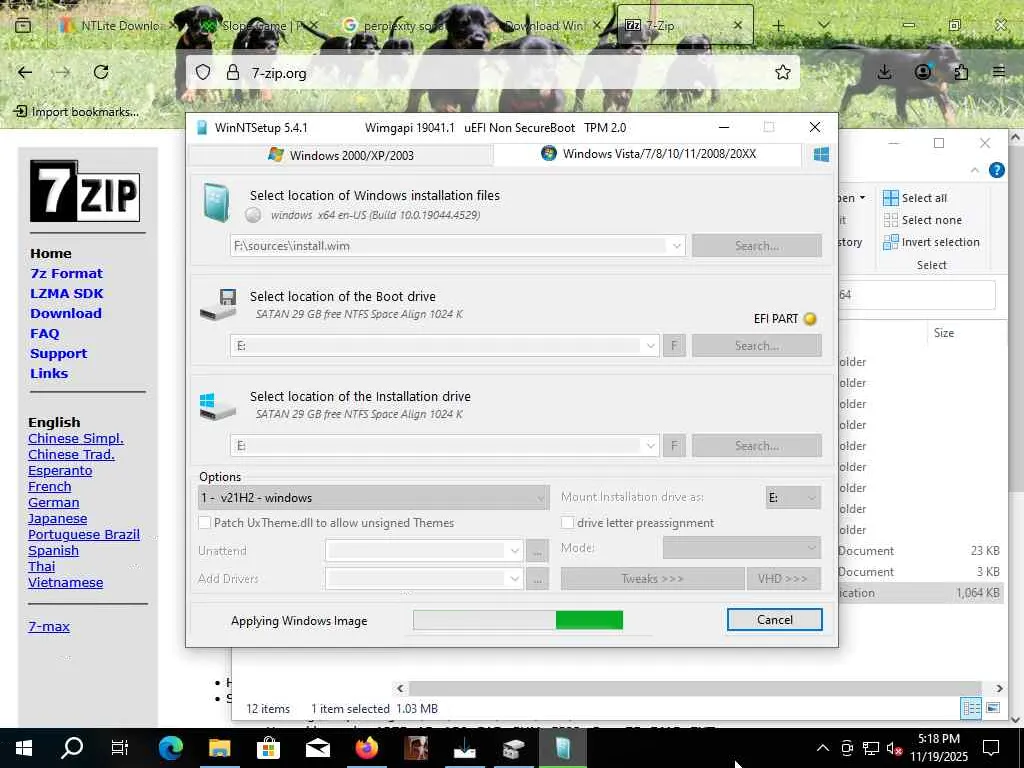Click the installation files teal box icon
1024x768 pixels.
click(x=216, y=203)
